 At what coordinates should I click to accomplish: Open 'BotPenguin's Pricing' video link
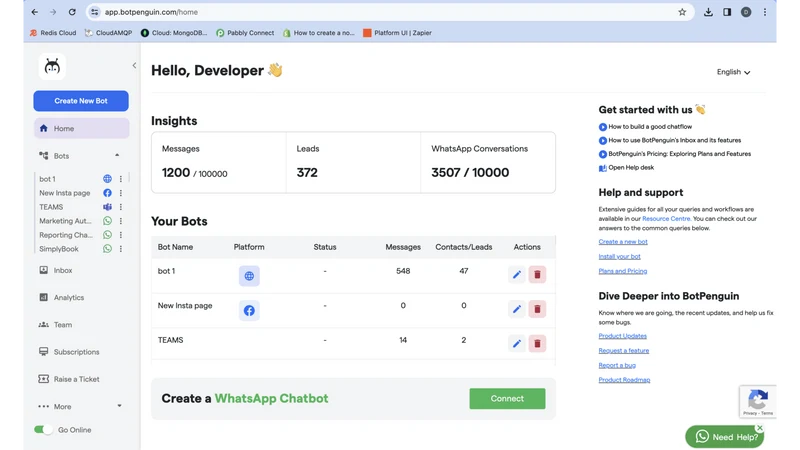[x=674, y=154]
